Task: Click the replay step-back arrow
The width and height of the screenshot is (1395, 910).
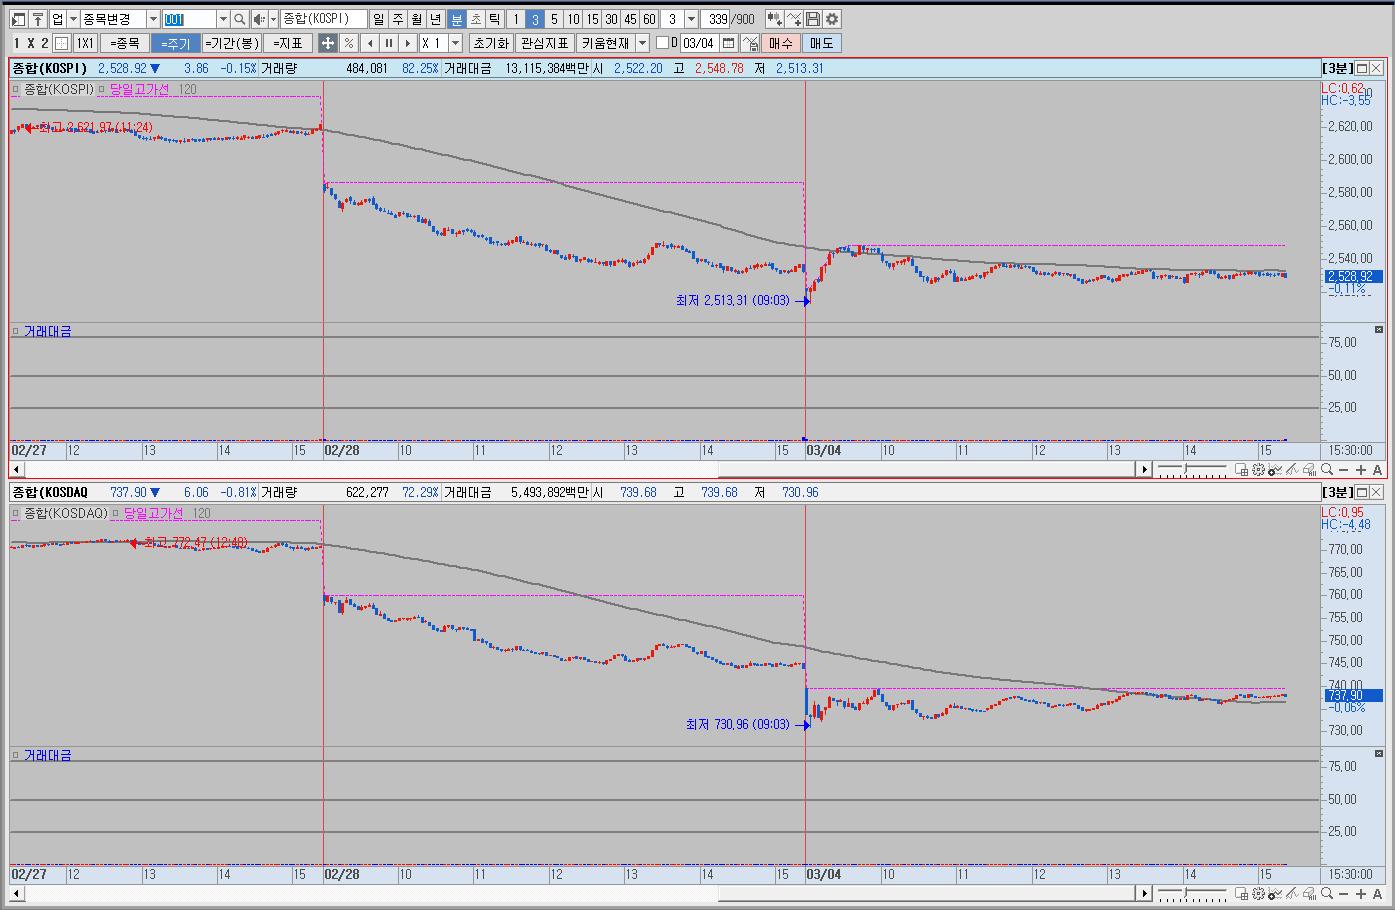Action: pos(370,43)
